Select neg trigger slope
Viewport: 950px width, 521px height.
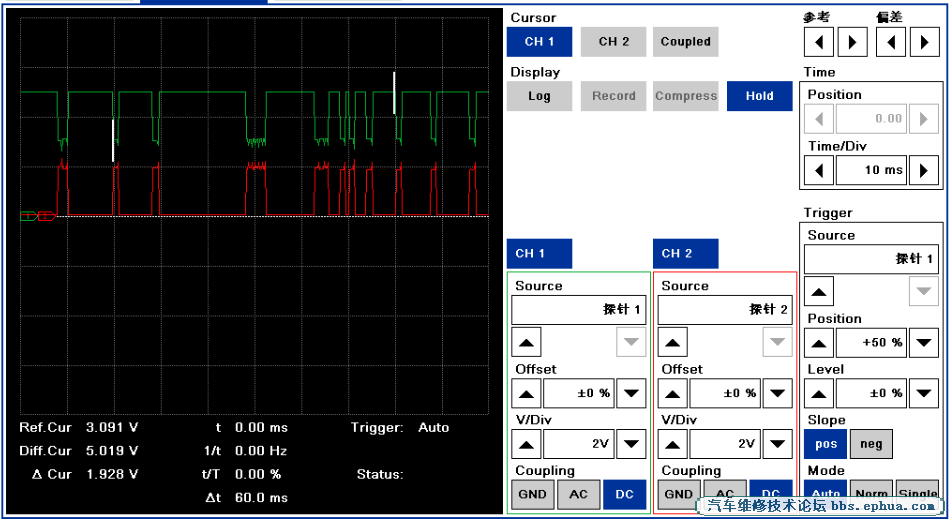tap(871, 444)
